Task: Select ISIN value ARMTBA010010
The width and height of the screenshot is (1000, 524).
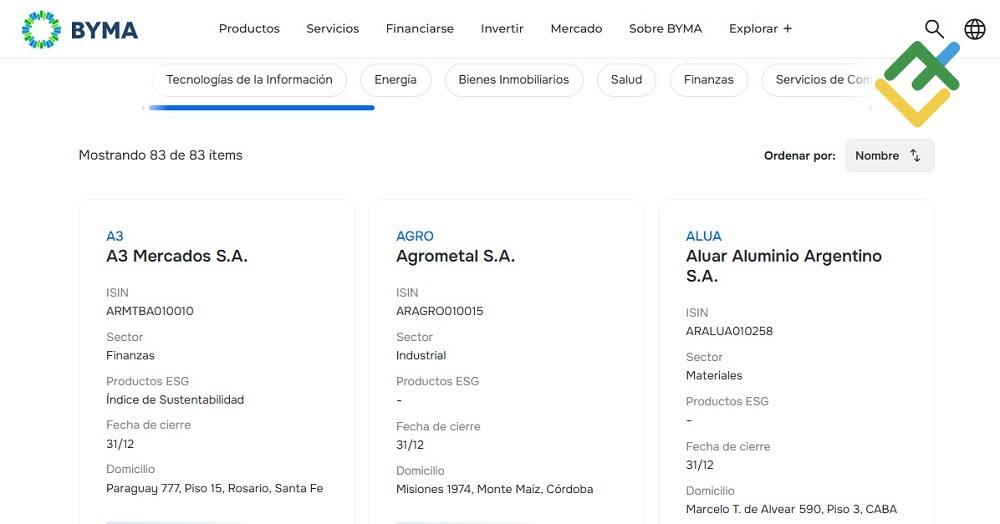Action: point(150,311)
